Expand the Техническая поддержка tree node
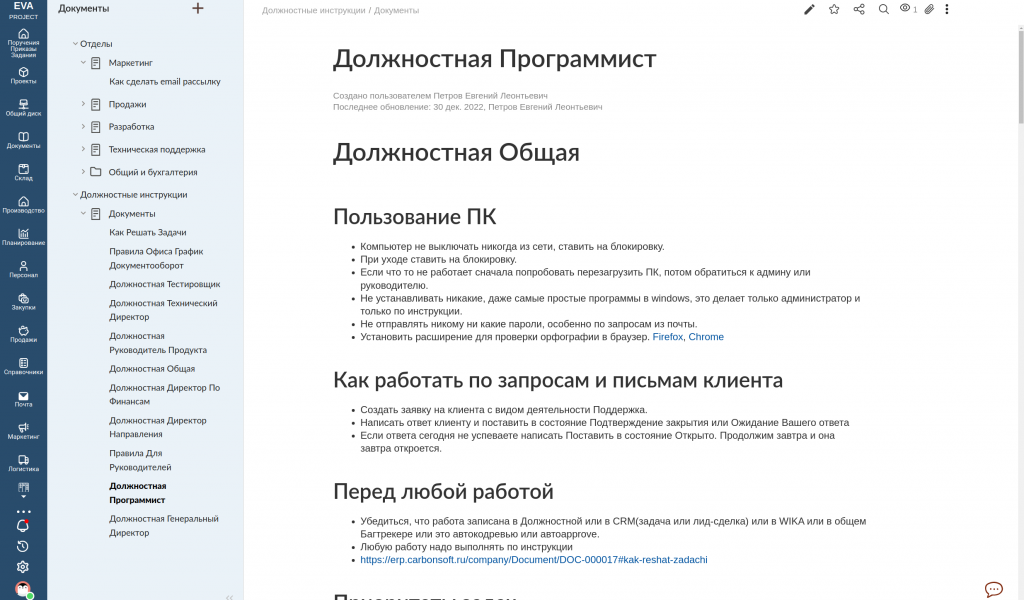The height and width of the screenshot is (600, 1024). click(83, 150)
